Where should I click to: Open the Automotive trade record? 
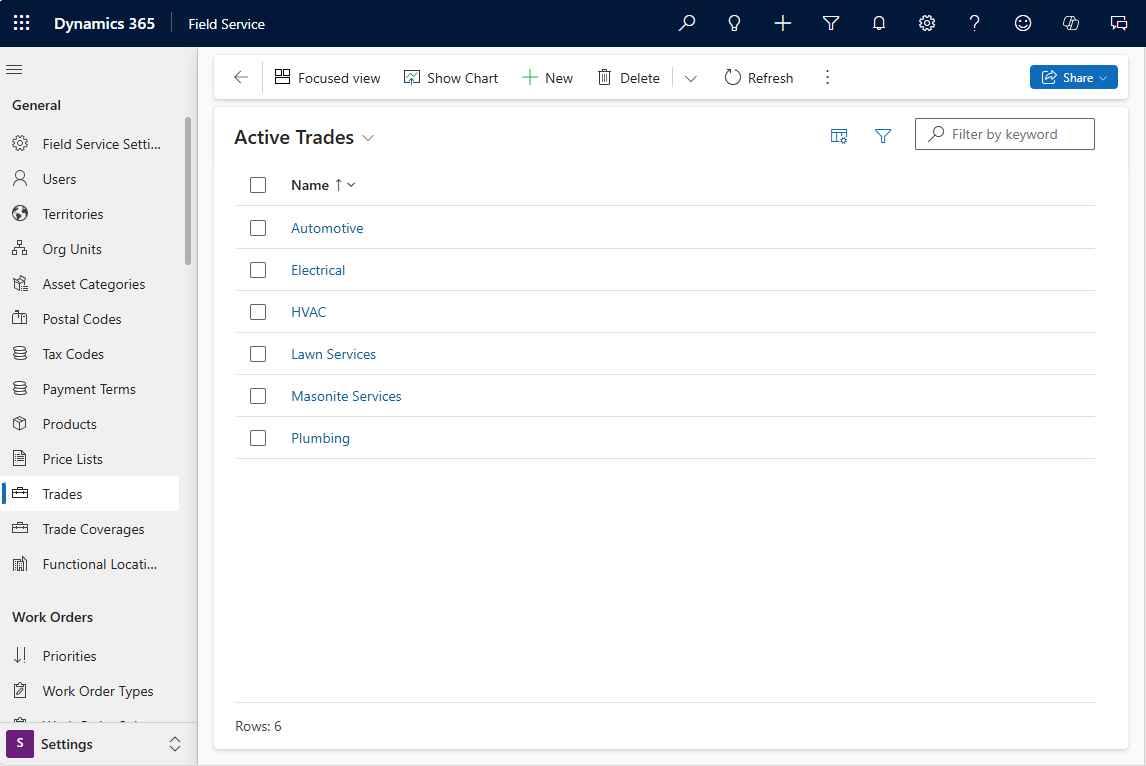[x=327, y=228]
